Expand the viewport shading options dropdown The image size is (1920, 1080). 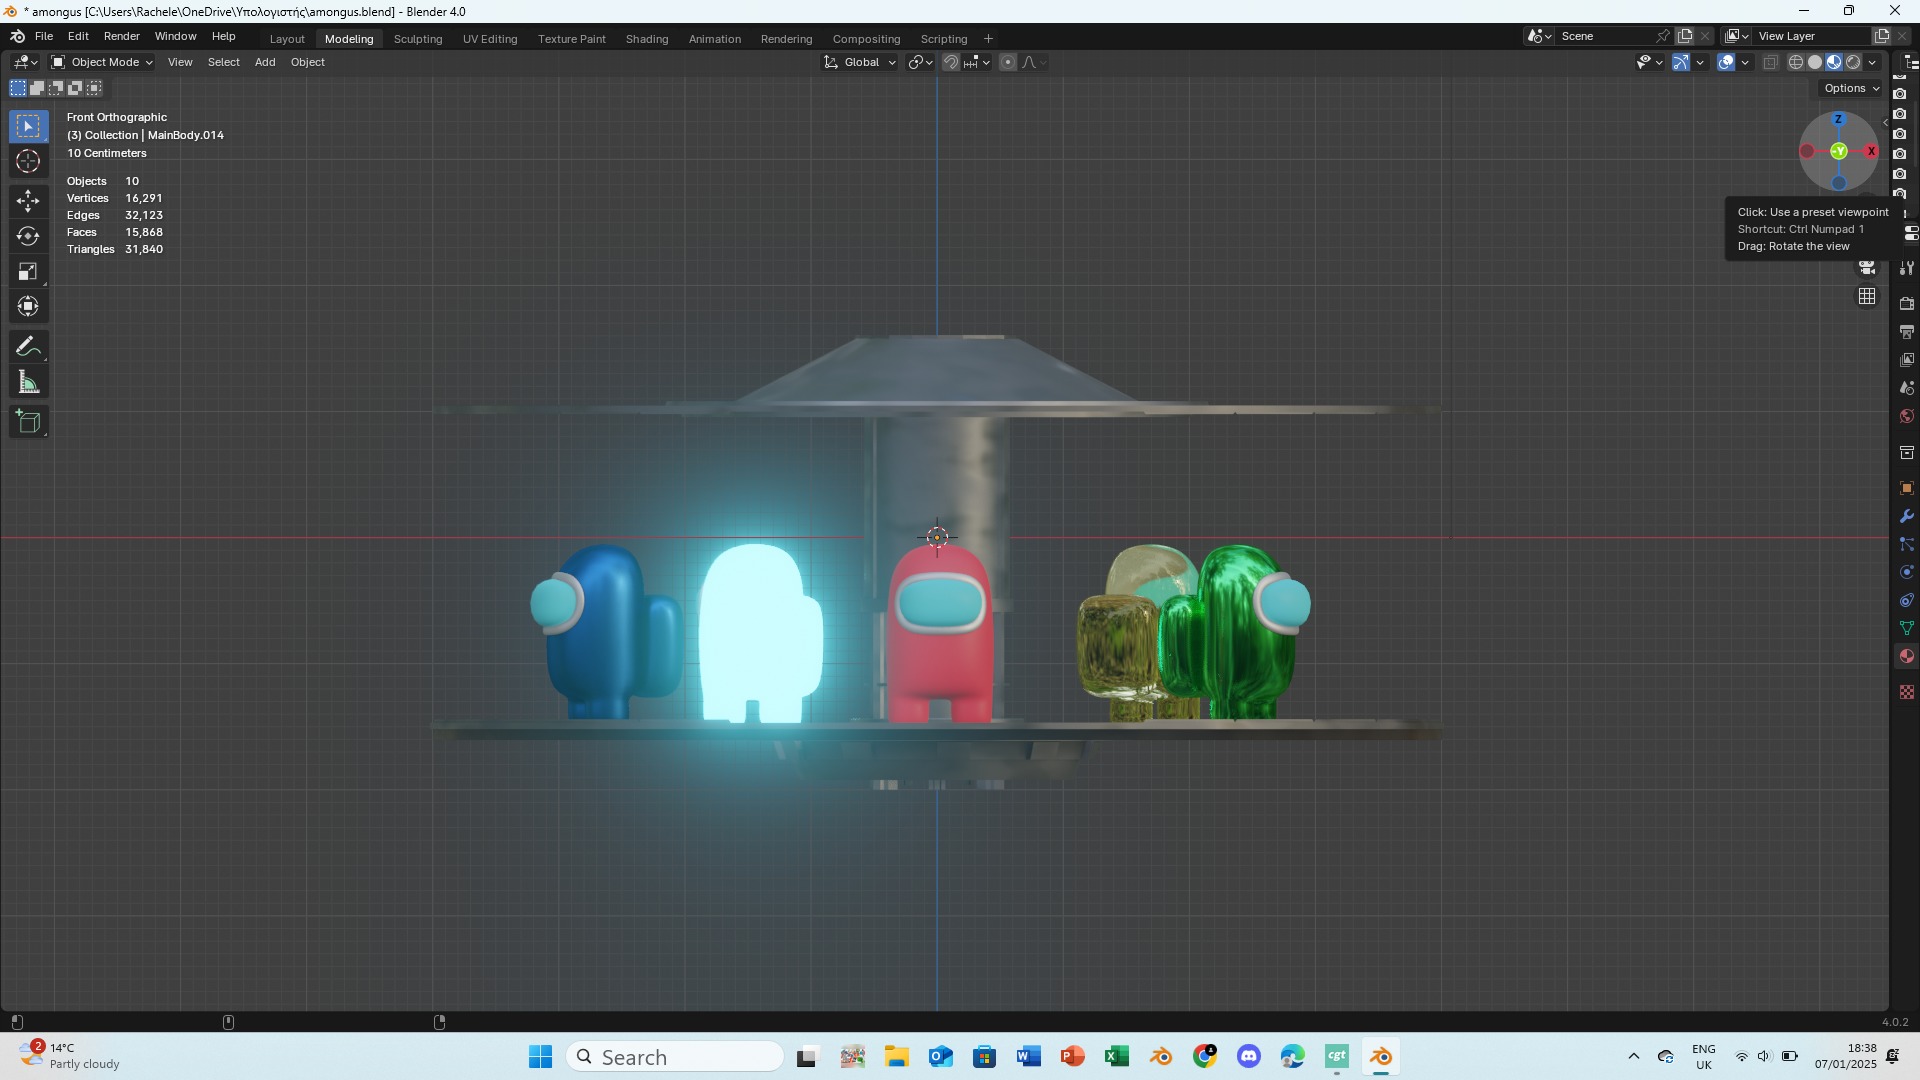[1872, 62]
